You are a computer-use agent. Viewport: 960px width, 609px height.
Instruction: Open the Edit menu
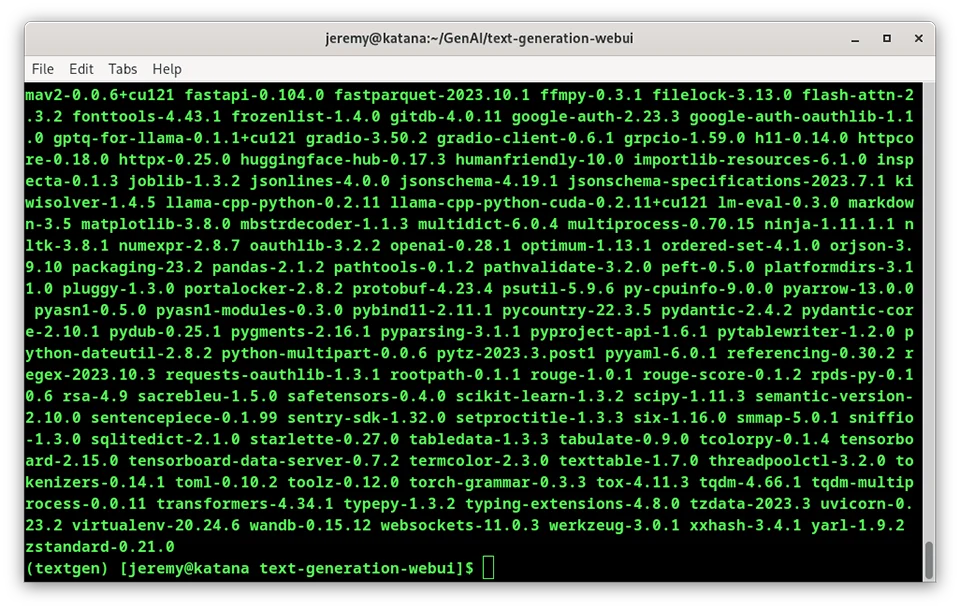(81, 69)
